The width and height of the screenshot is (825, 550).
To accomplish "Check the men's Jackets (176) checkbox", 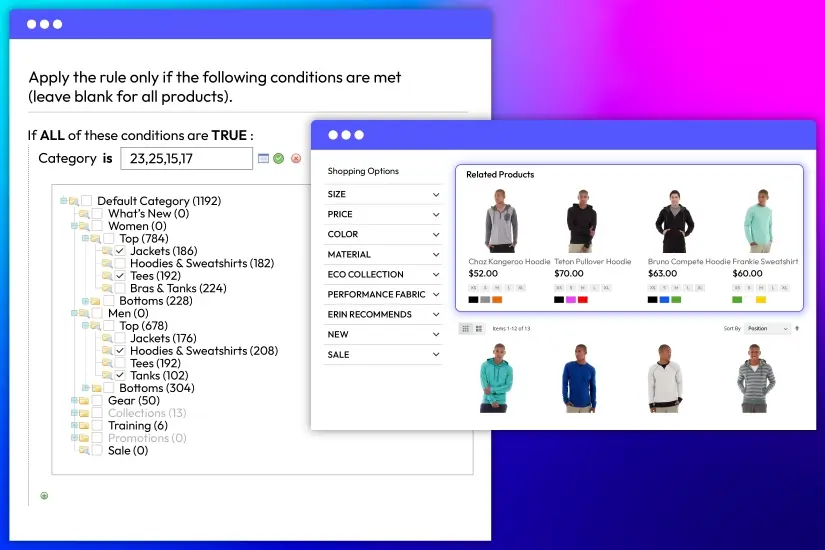I will click(x=120, y=338).
